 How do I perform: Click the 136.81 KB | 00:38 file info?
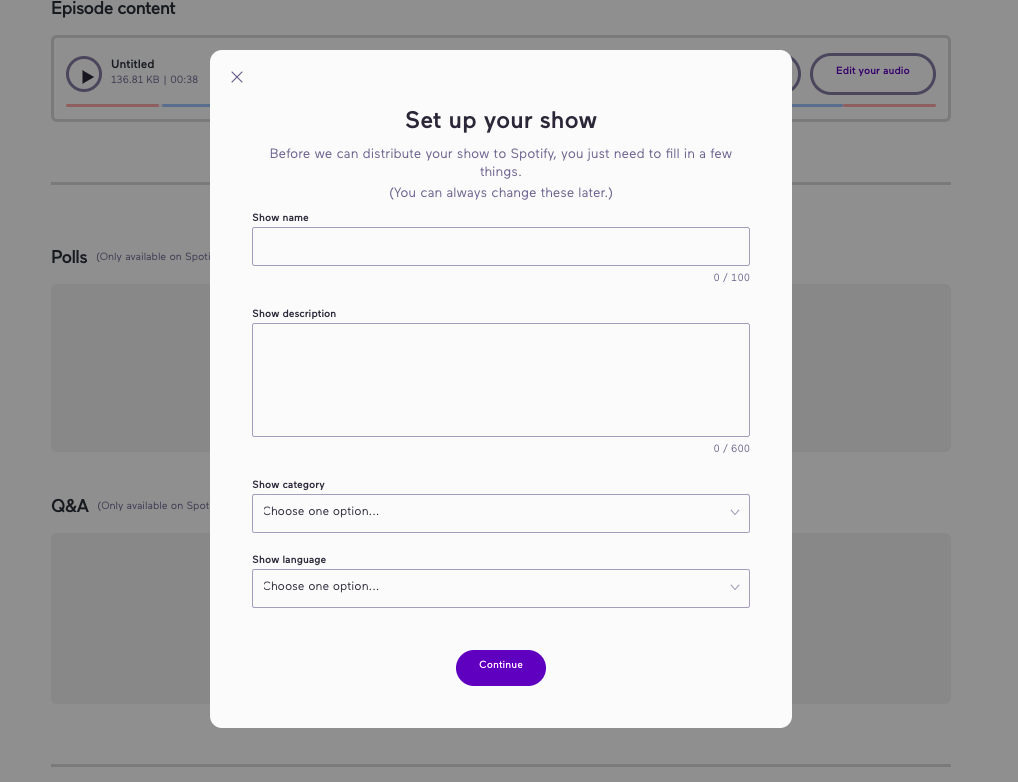pos(155,80)
